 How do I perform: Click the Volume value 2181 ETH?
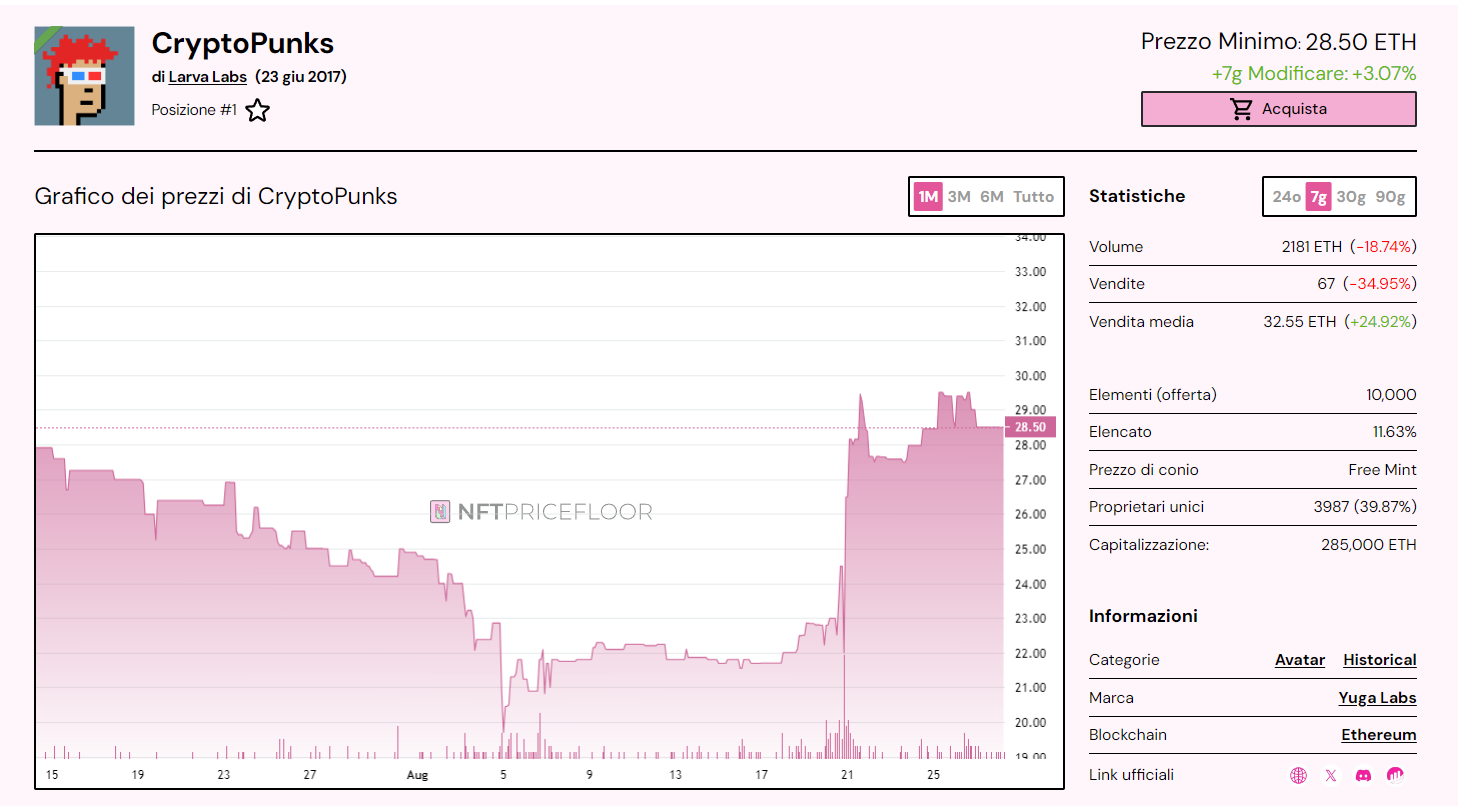click(x=1313, y=247)
